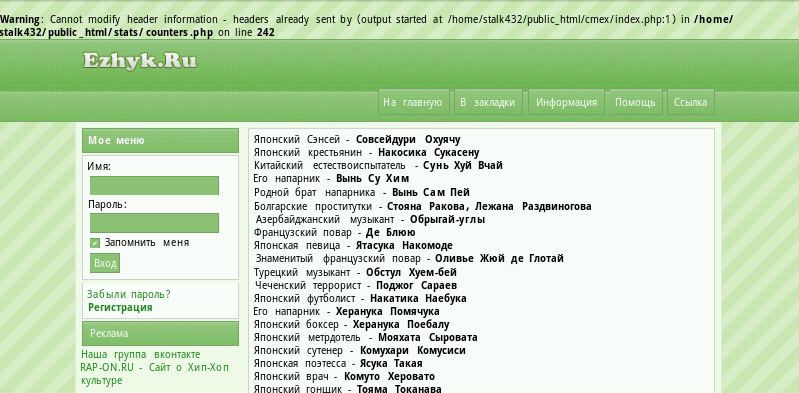The width and height of the screenshot is (799, 393).
Task: Click the Запомнить меня label text
Action: point(147,243)
